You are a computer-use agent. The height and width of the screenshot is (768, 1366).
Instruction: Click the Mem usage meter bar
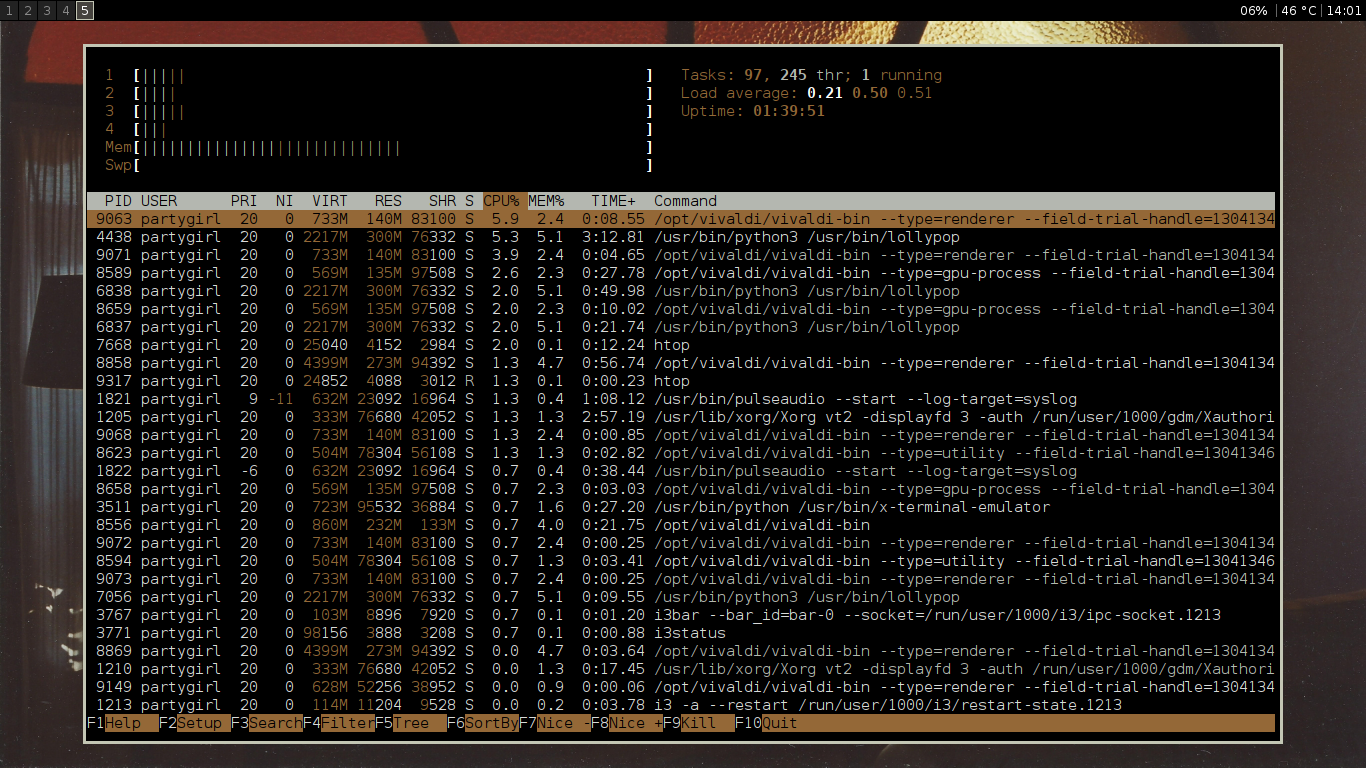pos(392,147)
